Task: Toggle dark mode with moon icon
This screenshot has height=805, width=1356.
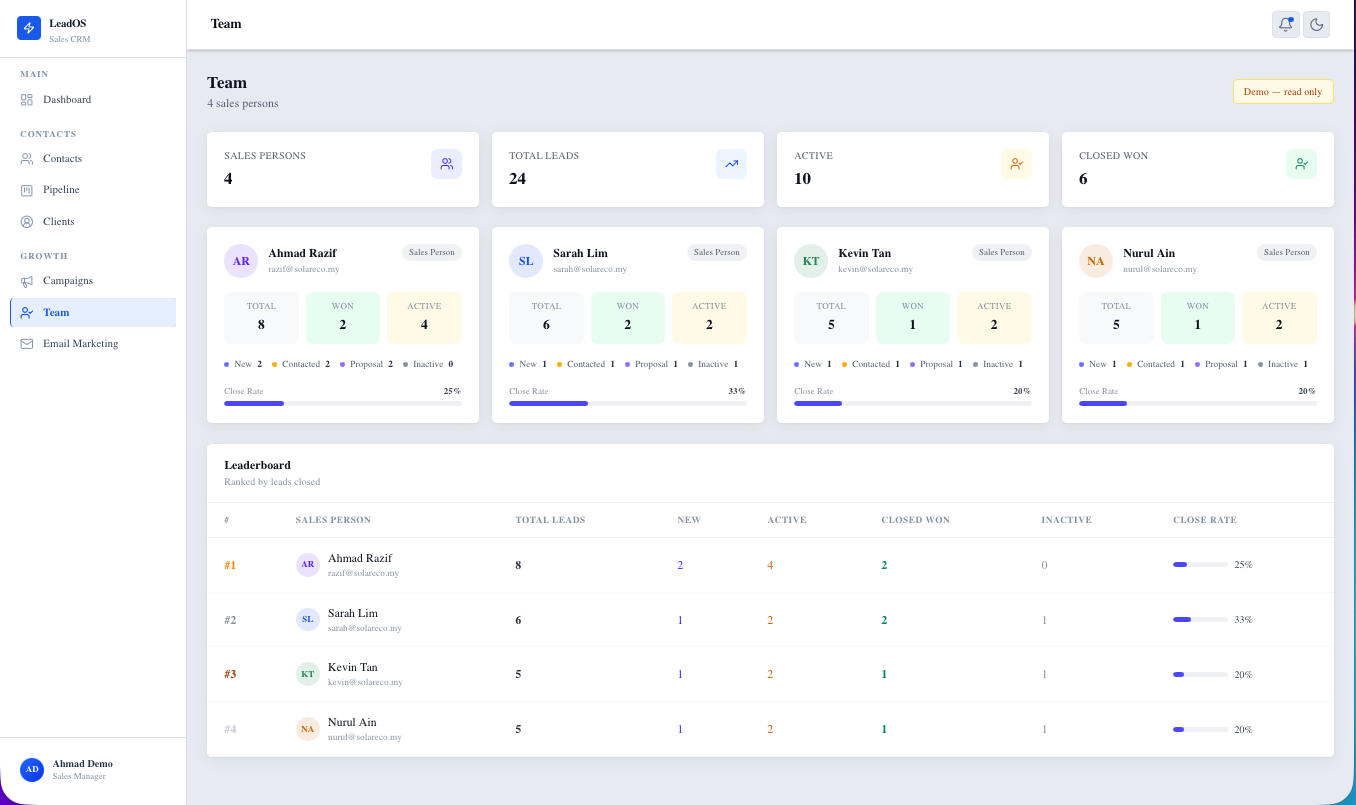Action: pos(1316,25)
